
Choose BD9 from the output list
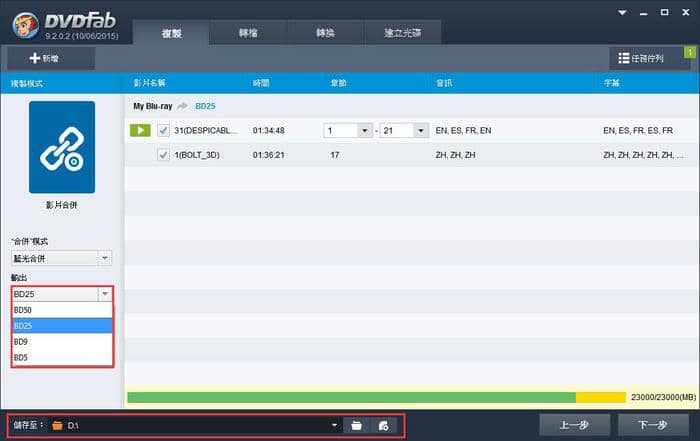62,341
